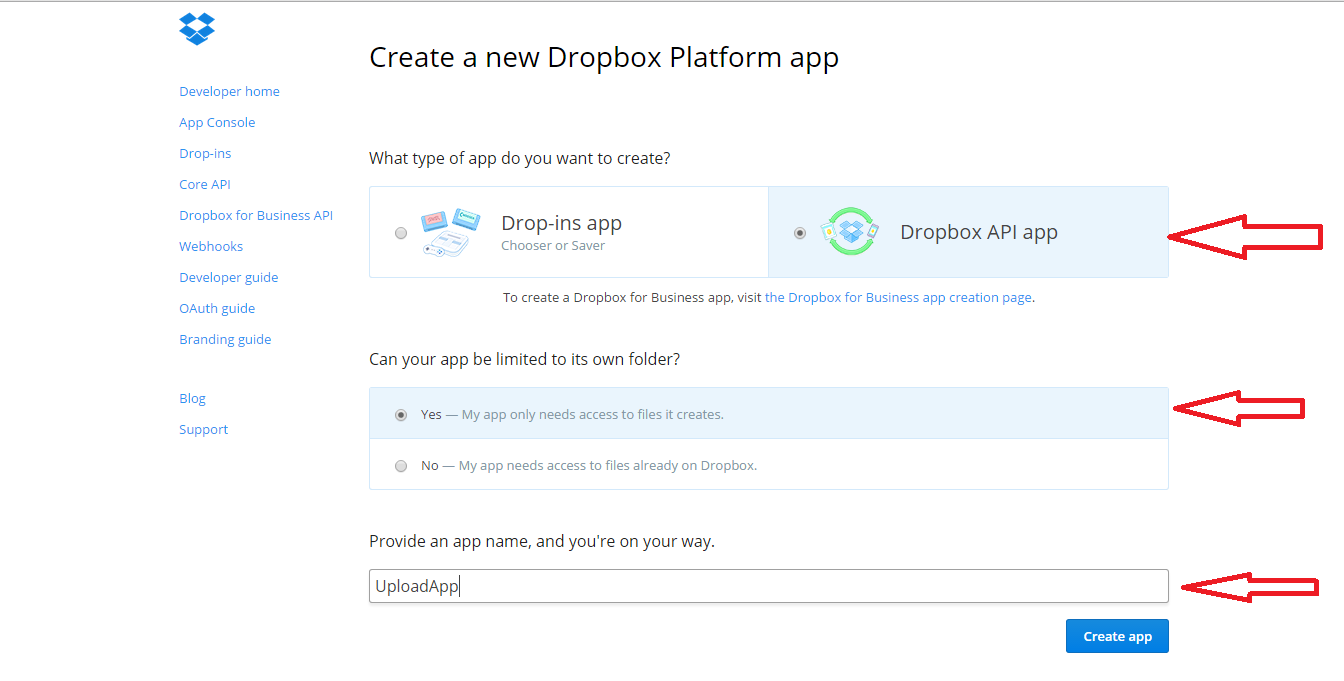Click the Dropbox API app sync icon

[x=850, y=232]
